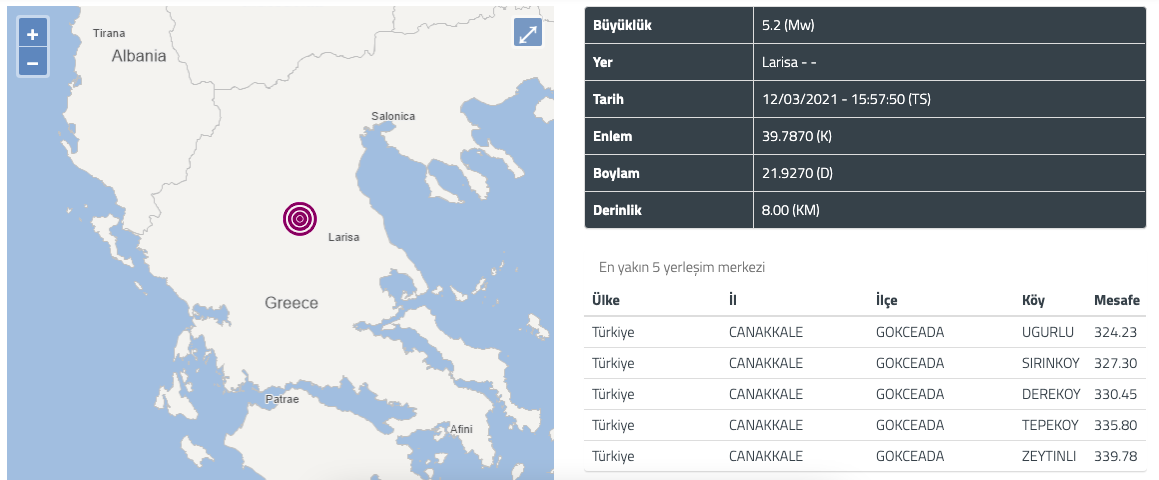Click the Albania label on the map
Image resolution: width=1159 pixels, height=480 pixels.
tap(139, 56)
